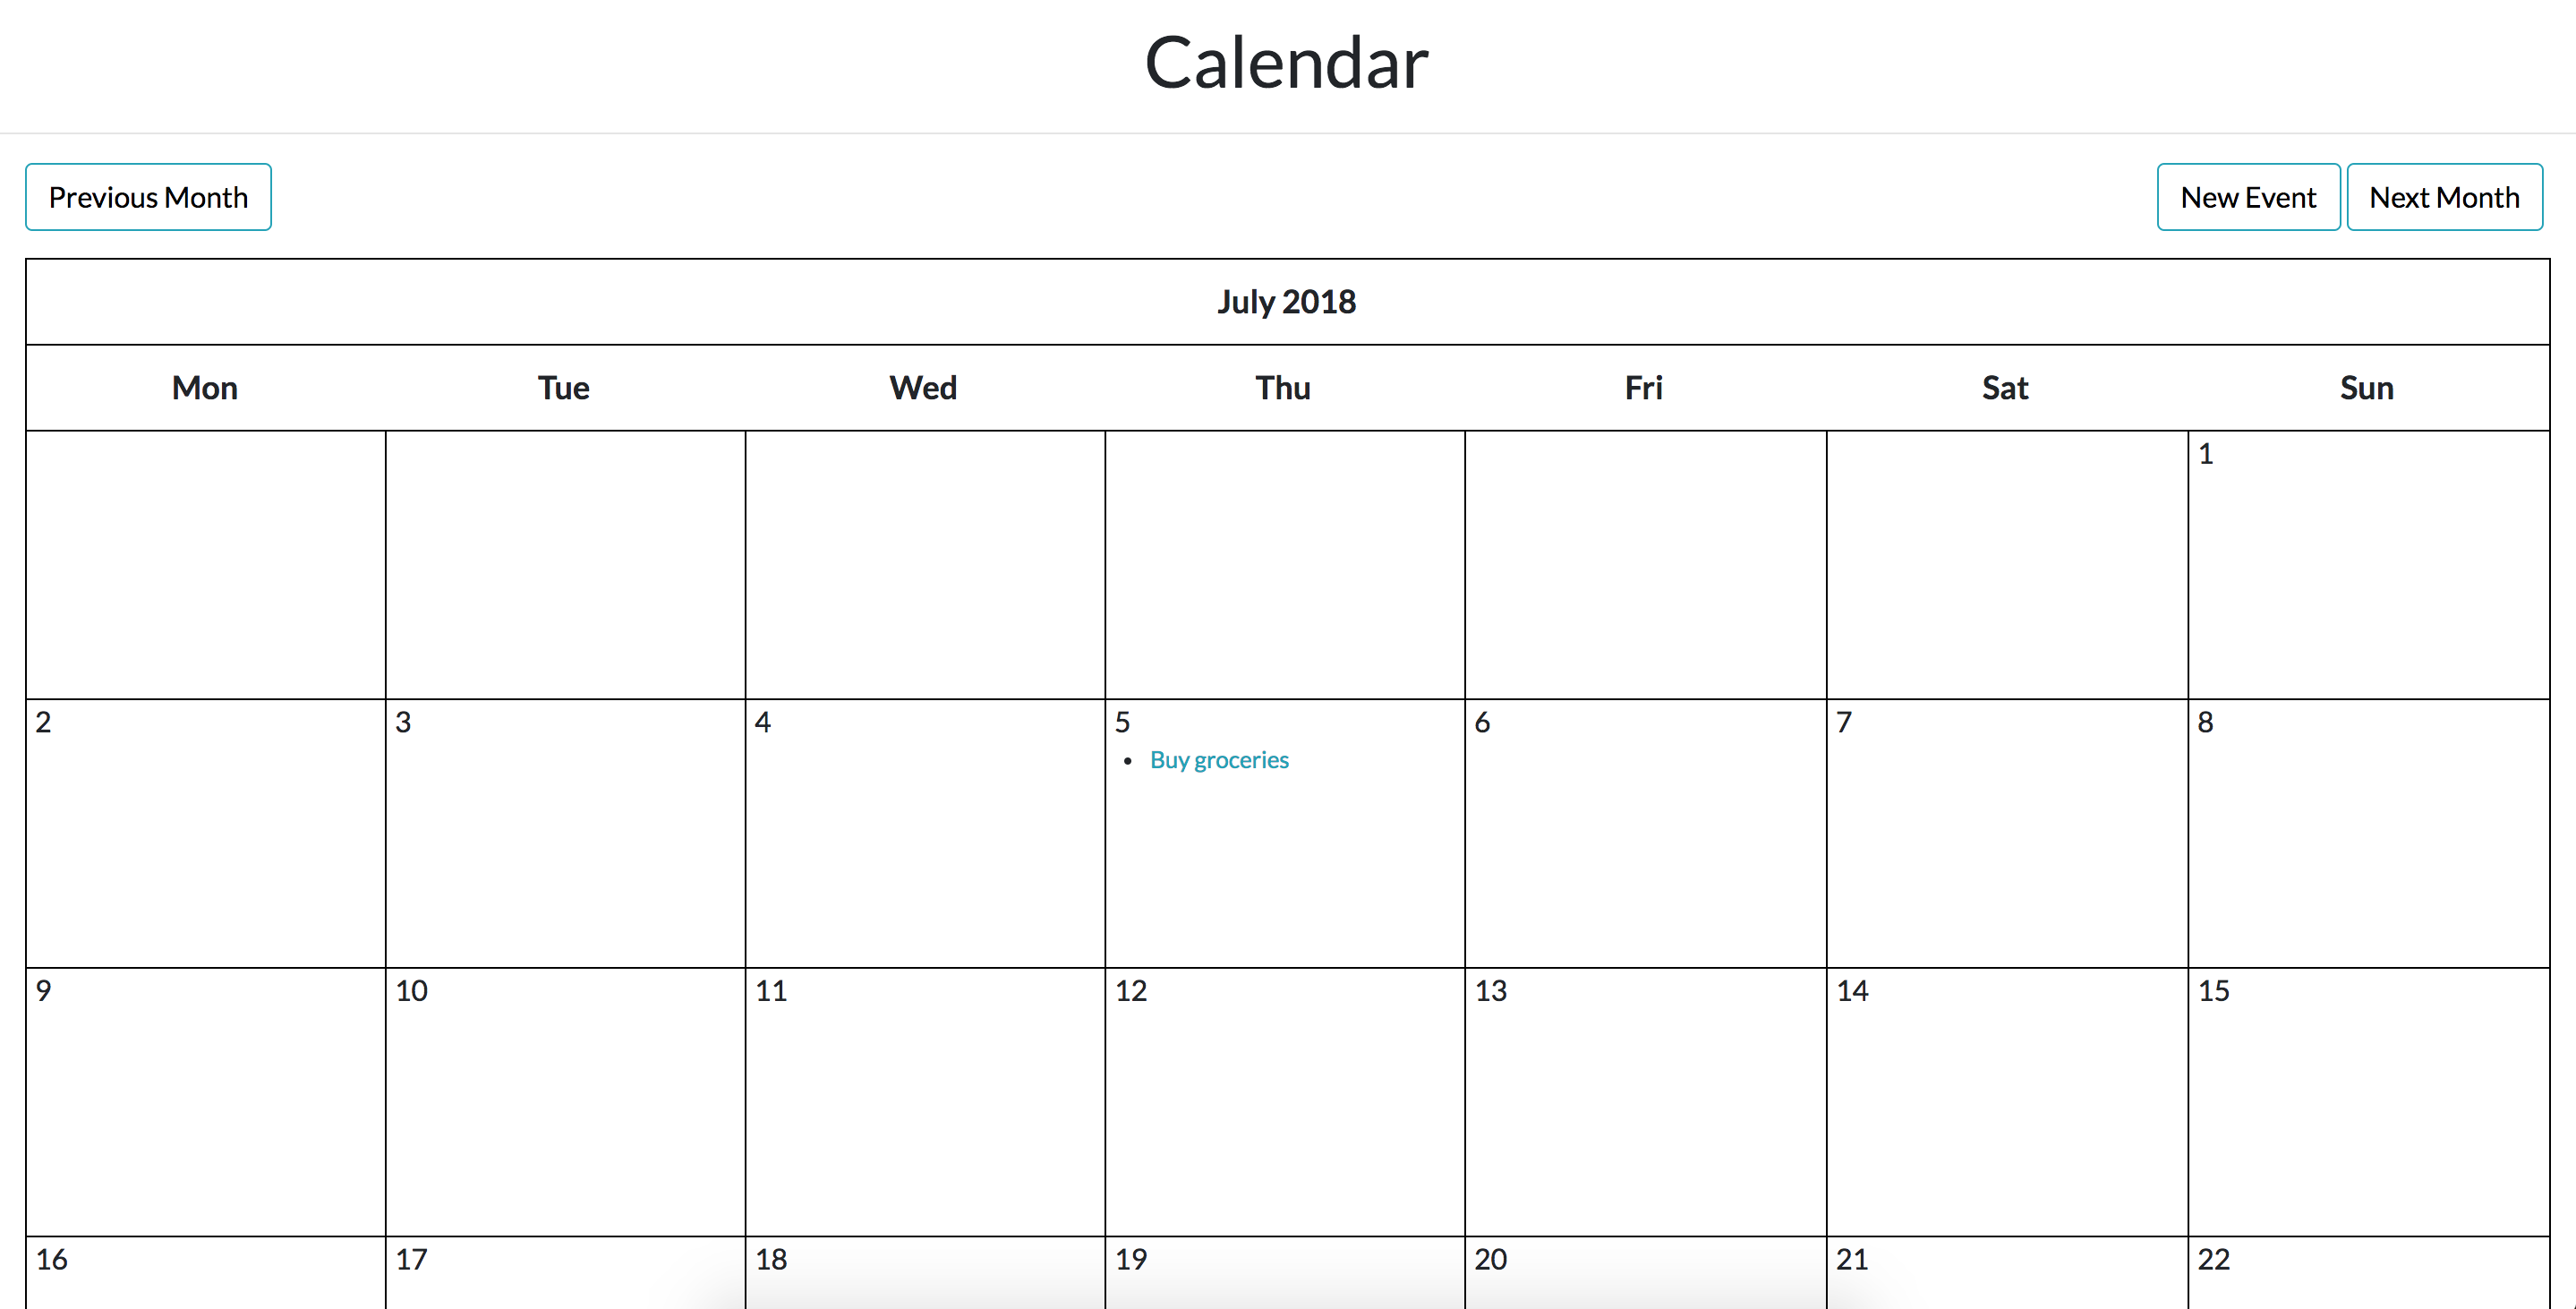This screenshot has width=2576, height=1309.
Task: Click New Event to create event
Action: [2248, 199]
